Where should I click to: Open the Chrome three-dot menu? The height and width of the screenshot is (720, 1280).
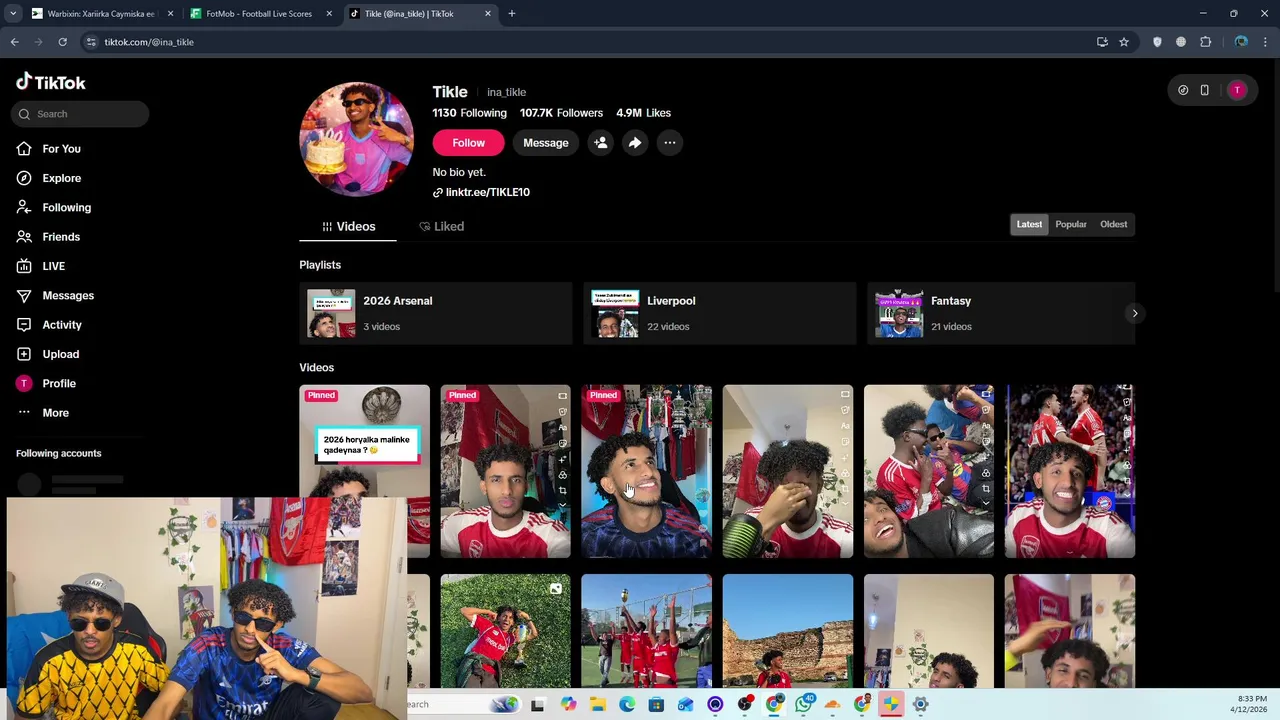coord(1266,42)
